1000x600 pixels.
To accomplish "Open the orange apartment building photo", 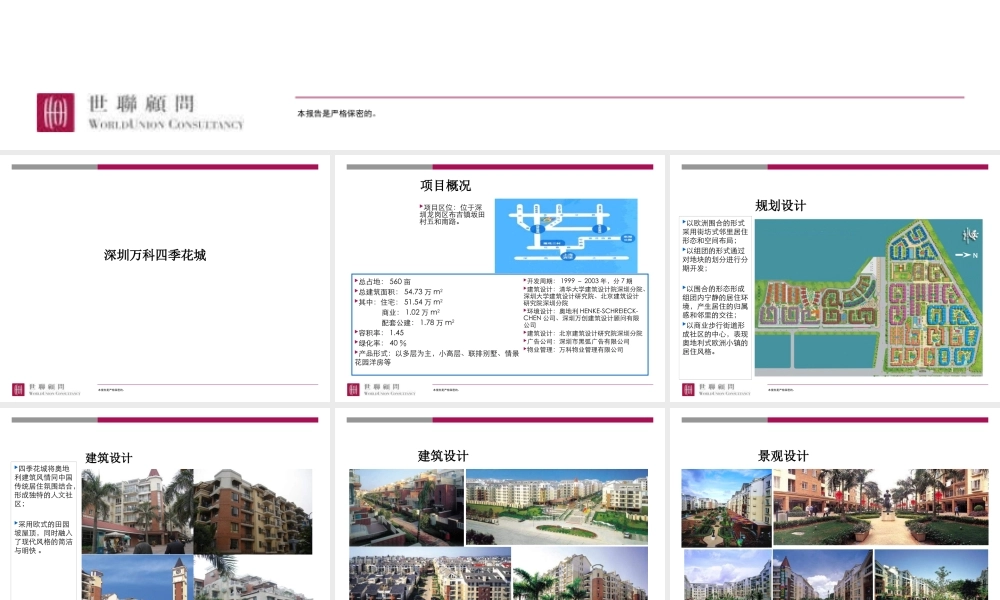I will [x=253, y=510].
